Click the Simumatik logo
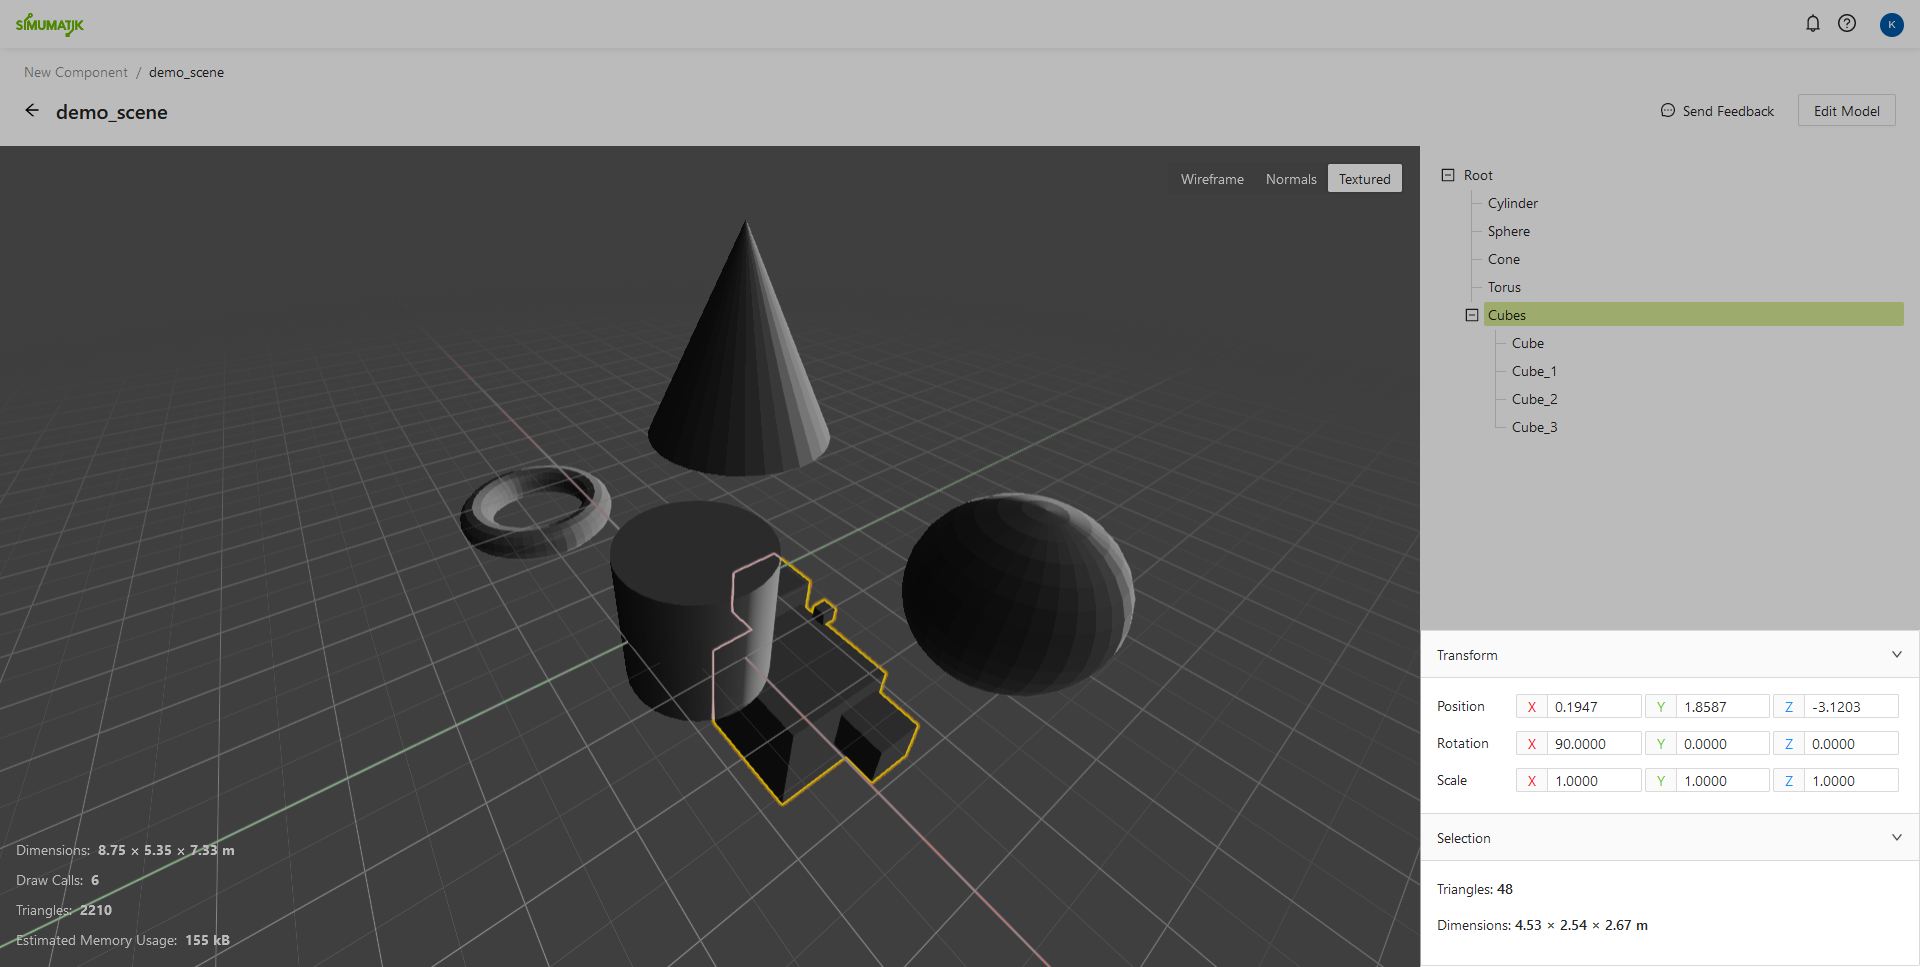1920x967 pixels. tap(50, 24)
